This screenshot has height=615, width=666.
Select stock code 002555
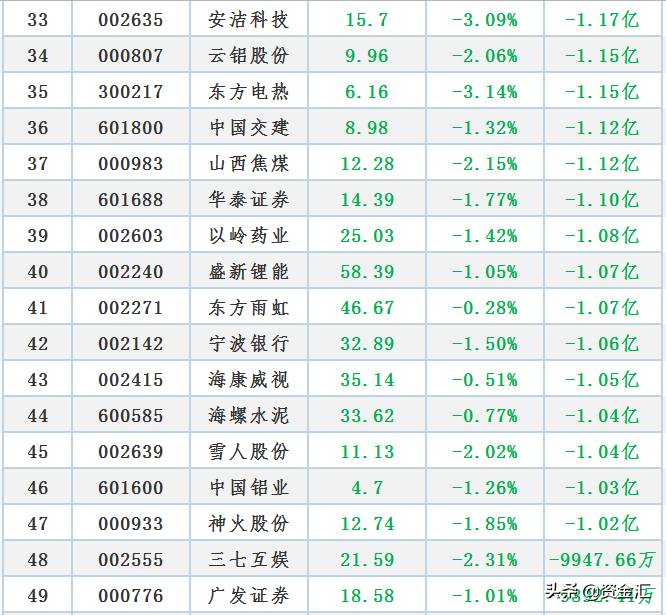click(131, 560)
